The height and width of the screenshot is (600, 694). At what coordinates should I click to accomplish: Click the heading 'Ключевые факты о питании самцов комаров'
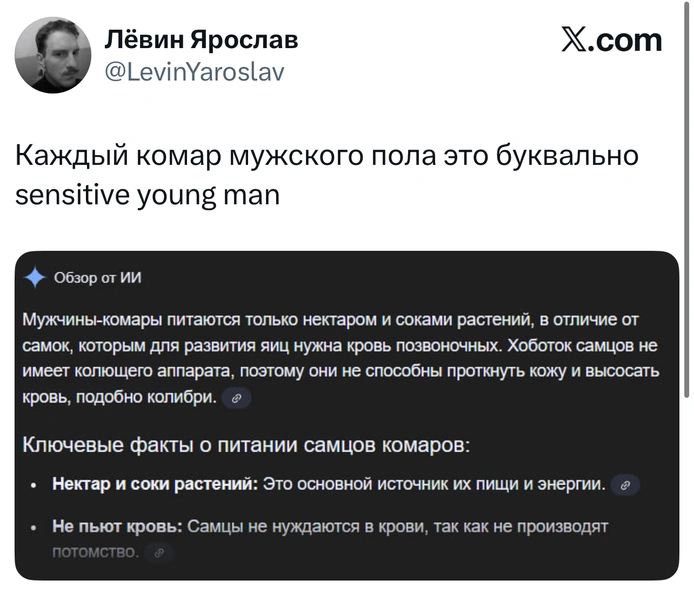point(246,444)
